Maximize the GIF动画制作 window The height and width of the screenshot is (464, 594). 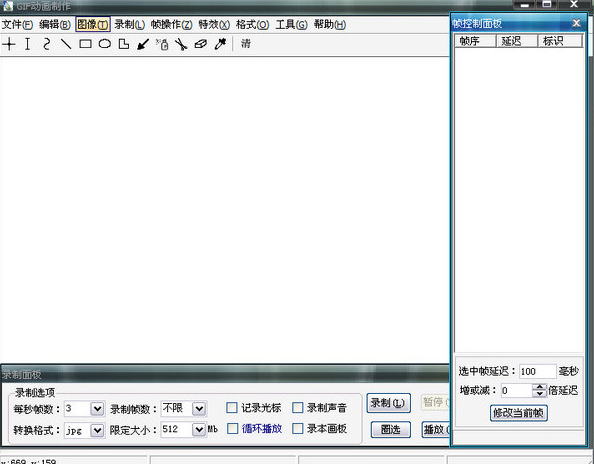click(x=547, y=4)
